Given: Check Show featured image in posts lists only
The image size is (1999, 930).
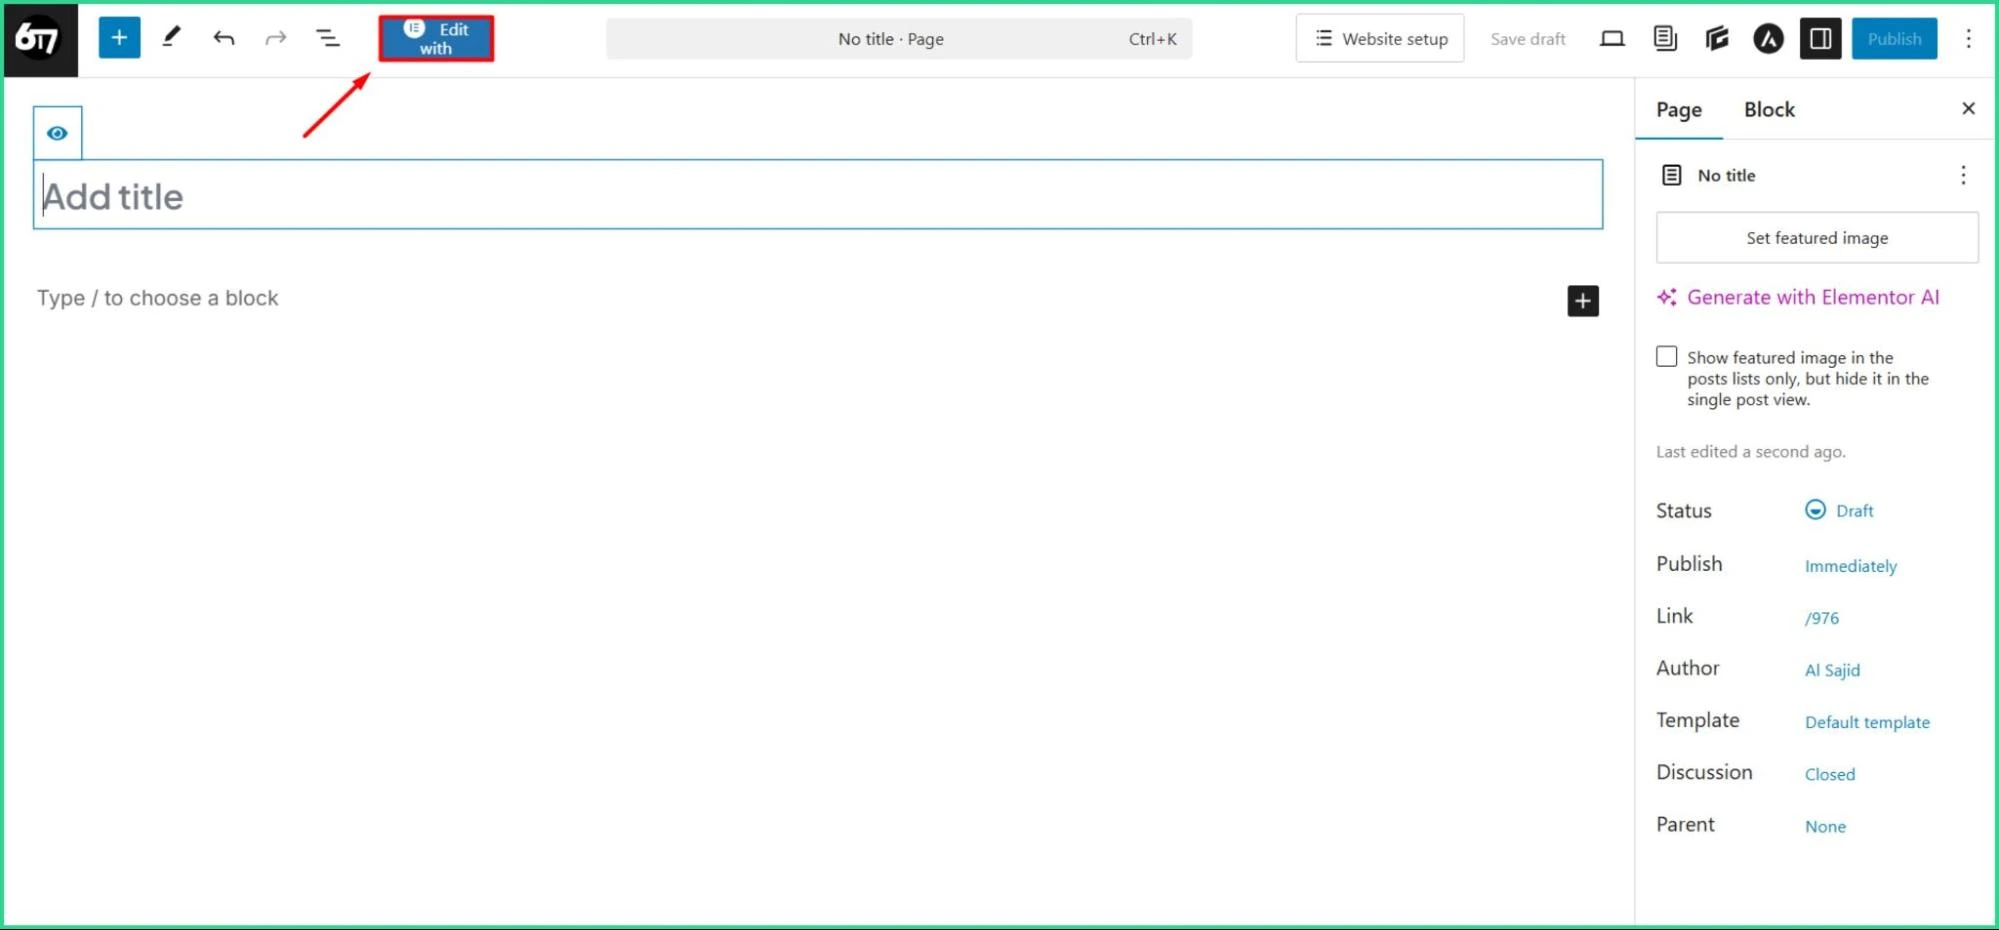Looking at the screenshot, I should (1666, 357).
